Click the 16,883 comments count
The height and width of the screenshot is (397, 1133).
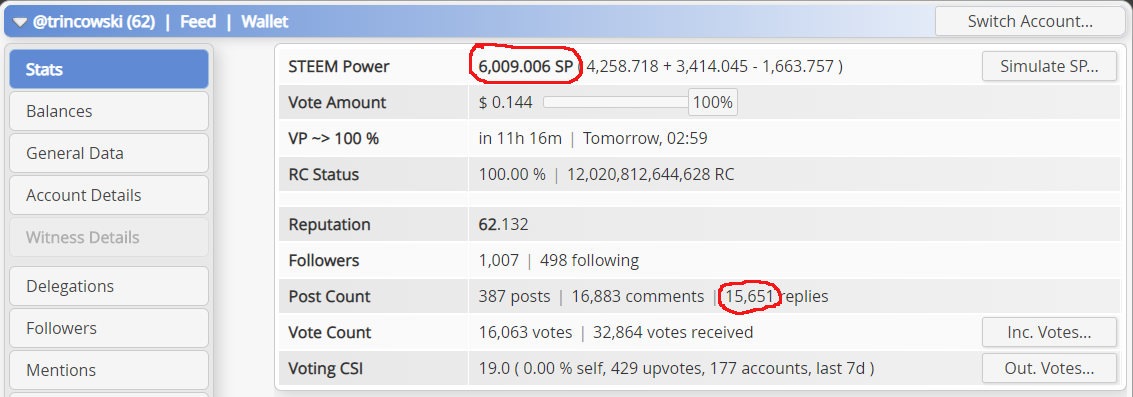pyautogui.click(x=637, y=296)
